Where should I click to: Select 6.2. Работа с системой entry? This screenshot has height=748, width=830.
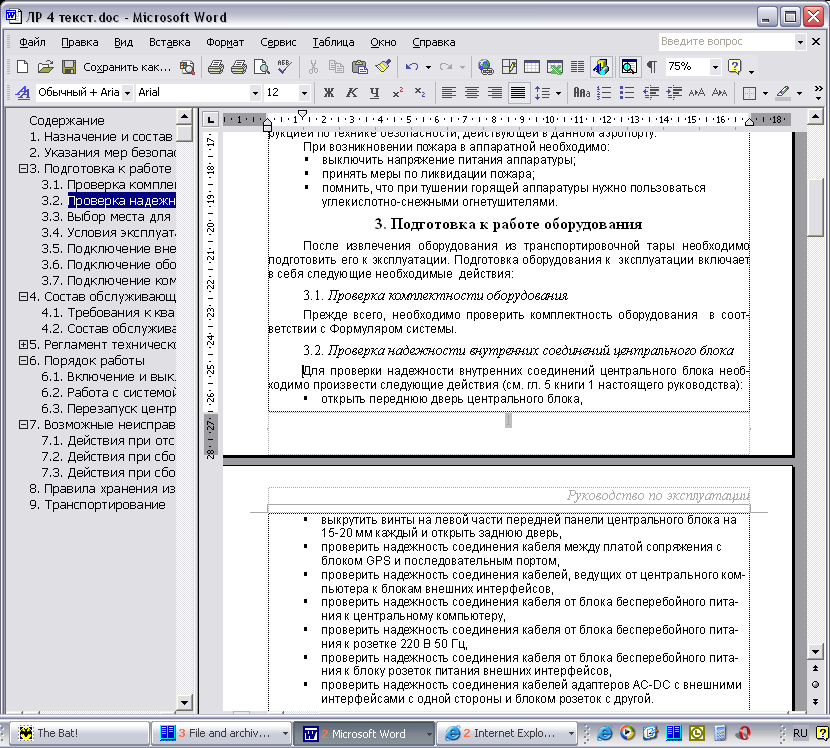108,393
